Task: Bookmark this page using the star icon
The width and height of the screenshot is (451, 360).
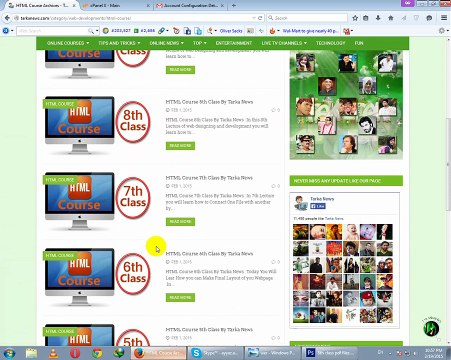Action: [x=355, y=18]
